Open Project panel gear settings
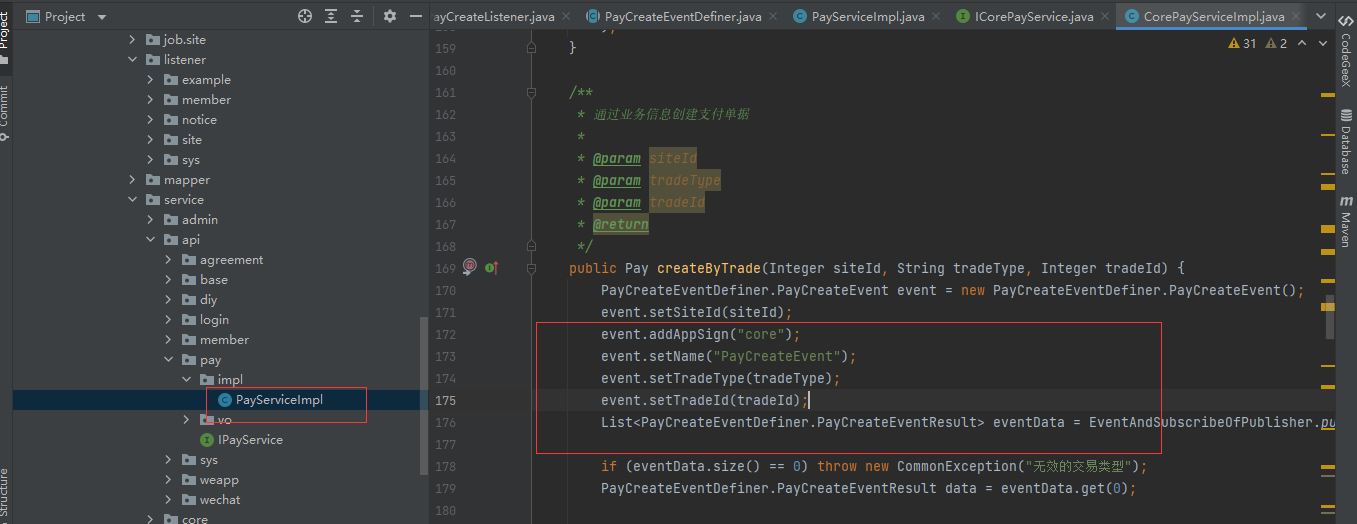 pyautogui.click(x=390, y=16)
